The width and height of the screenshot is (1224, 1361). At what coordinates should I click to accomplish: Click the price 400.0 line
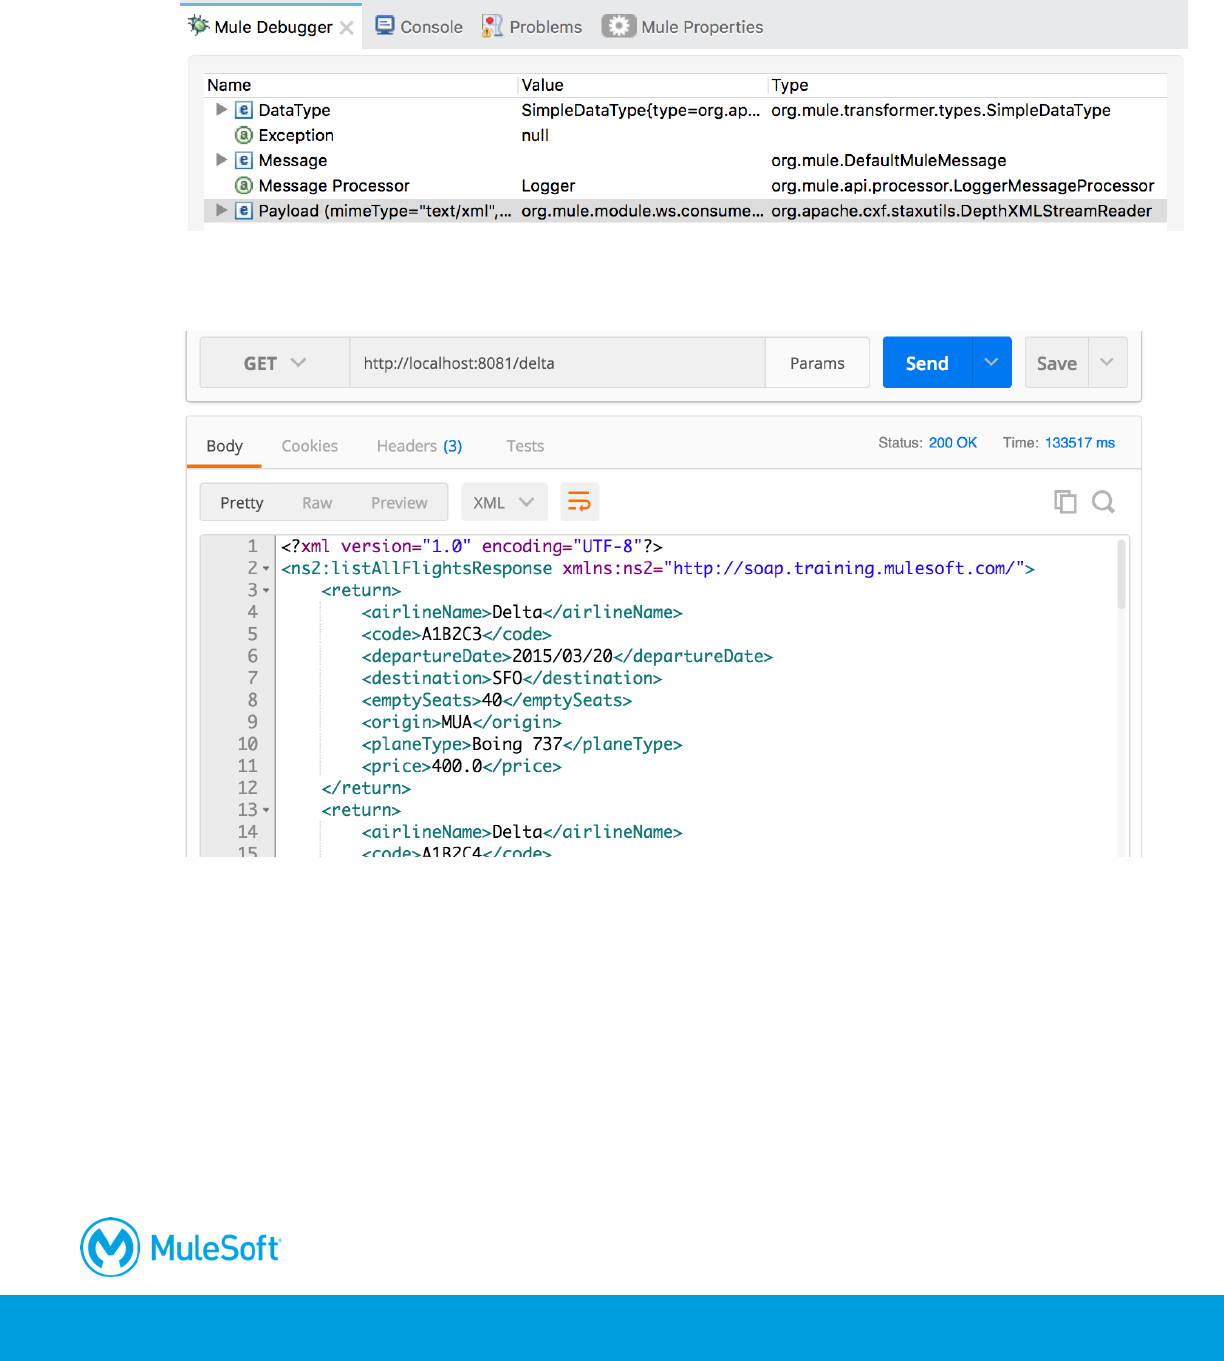tap(461, 766)
